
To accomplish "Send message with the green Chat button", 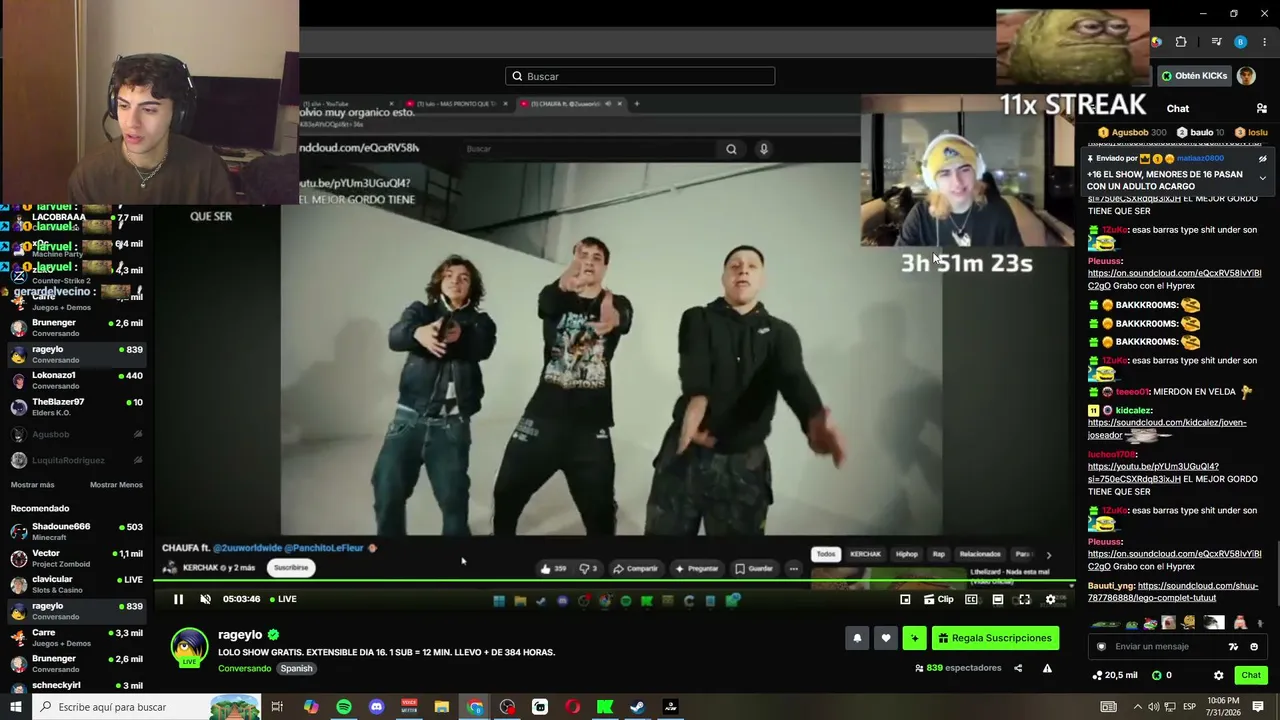I will (1251, 675).
